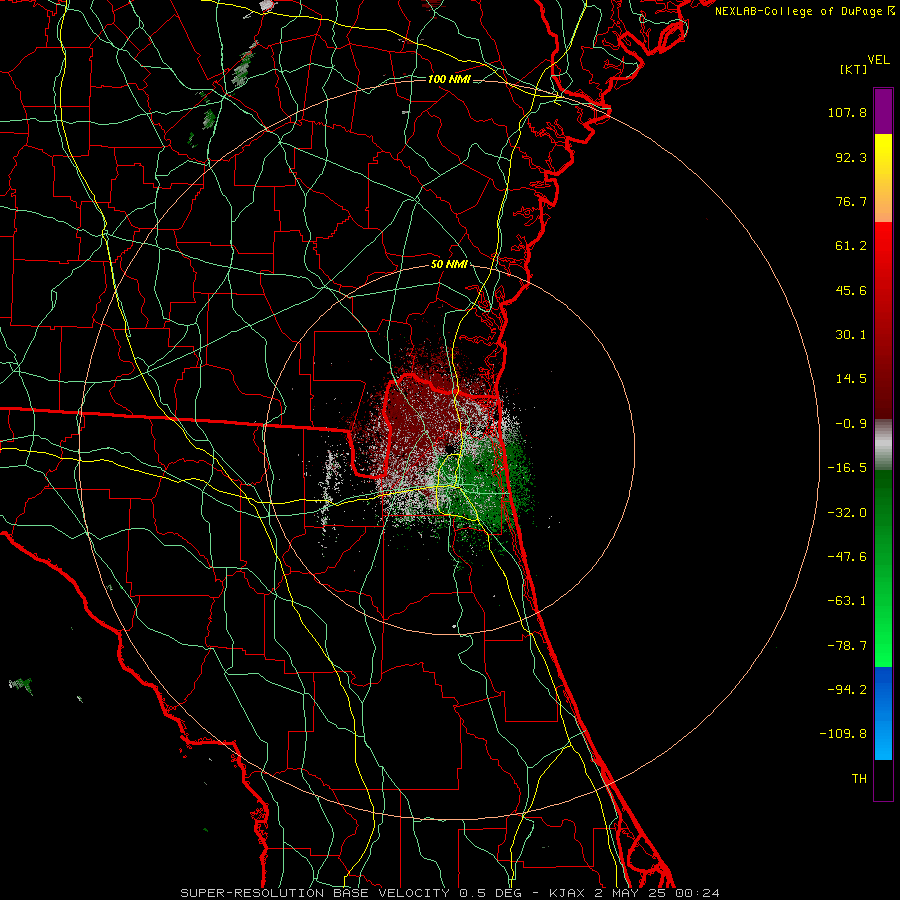Select the 92.3 legend value

[851, 157]
